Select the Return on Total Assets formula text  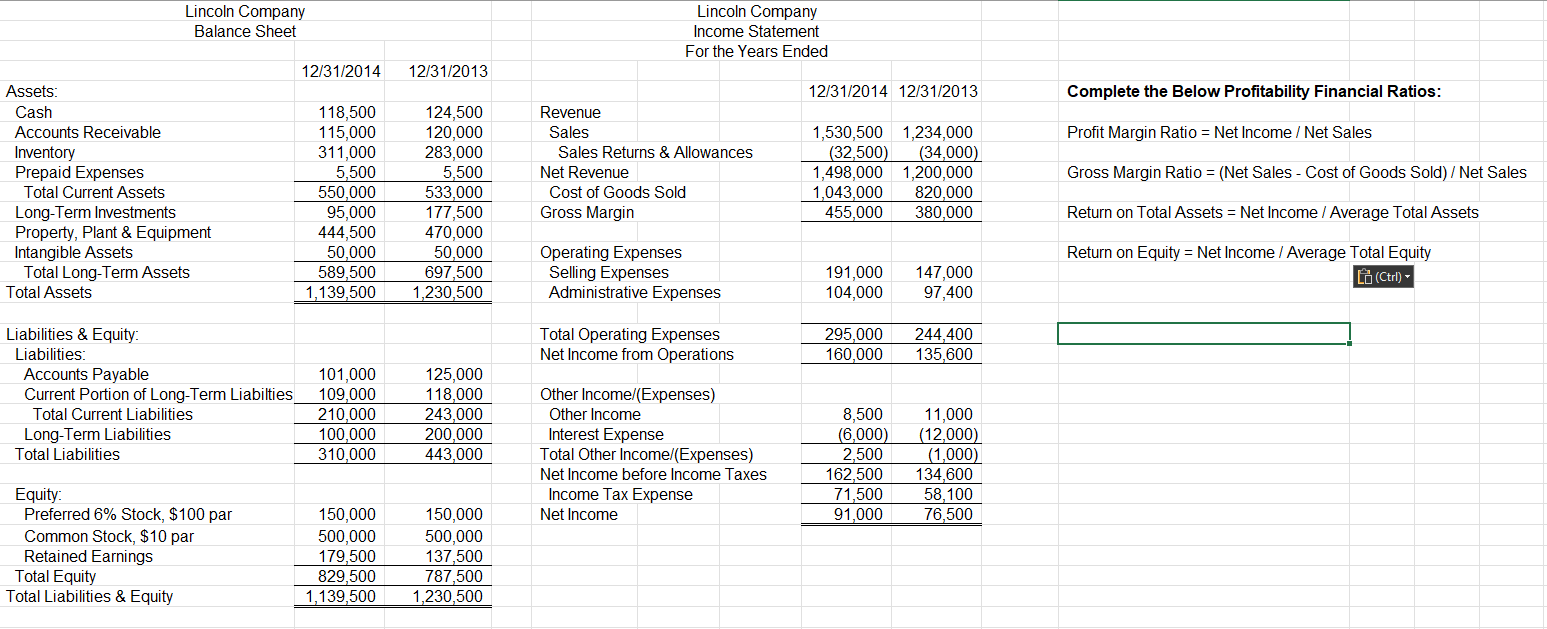tap(1272, 212)
